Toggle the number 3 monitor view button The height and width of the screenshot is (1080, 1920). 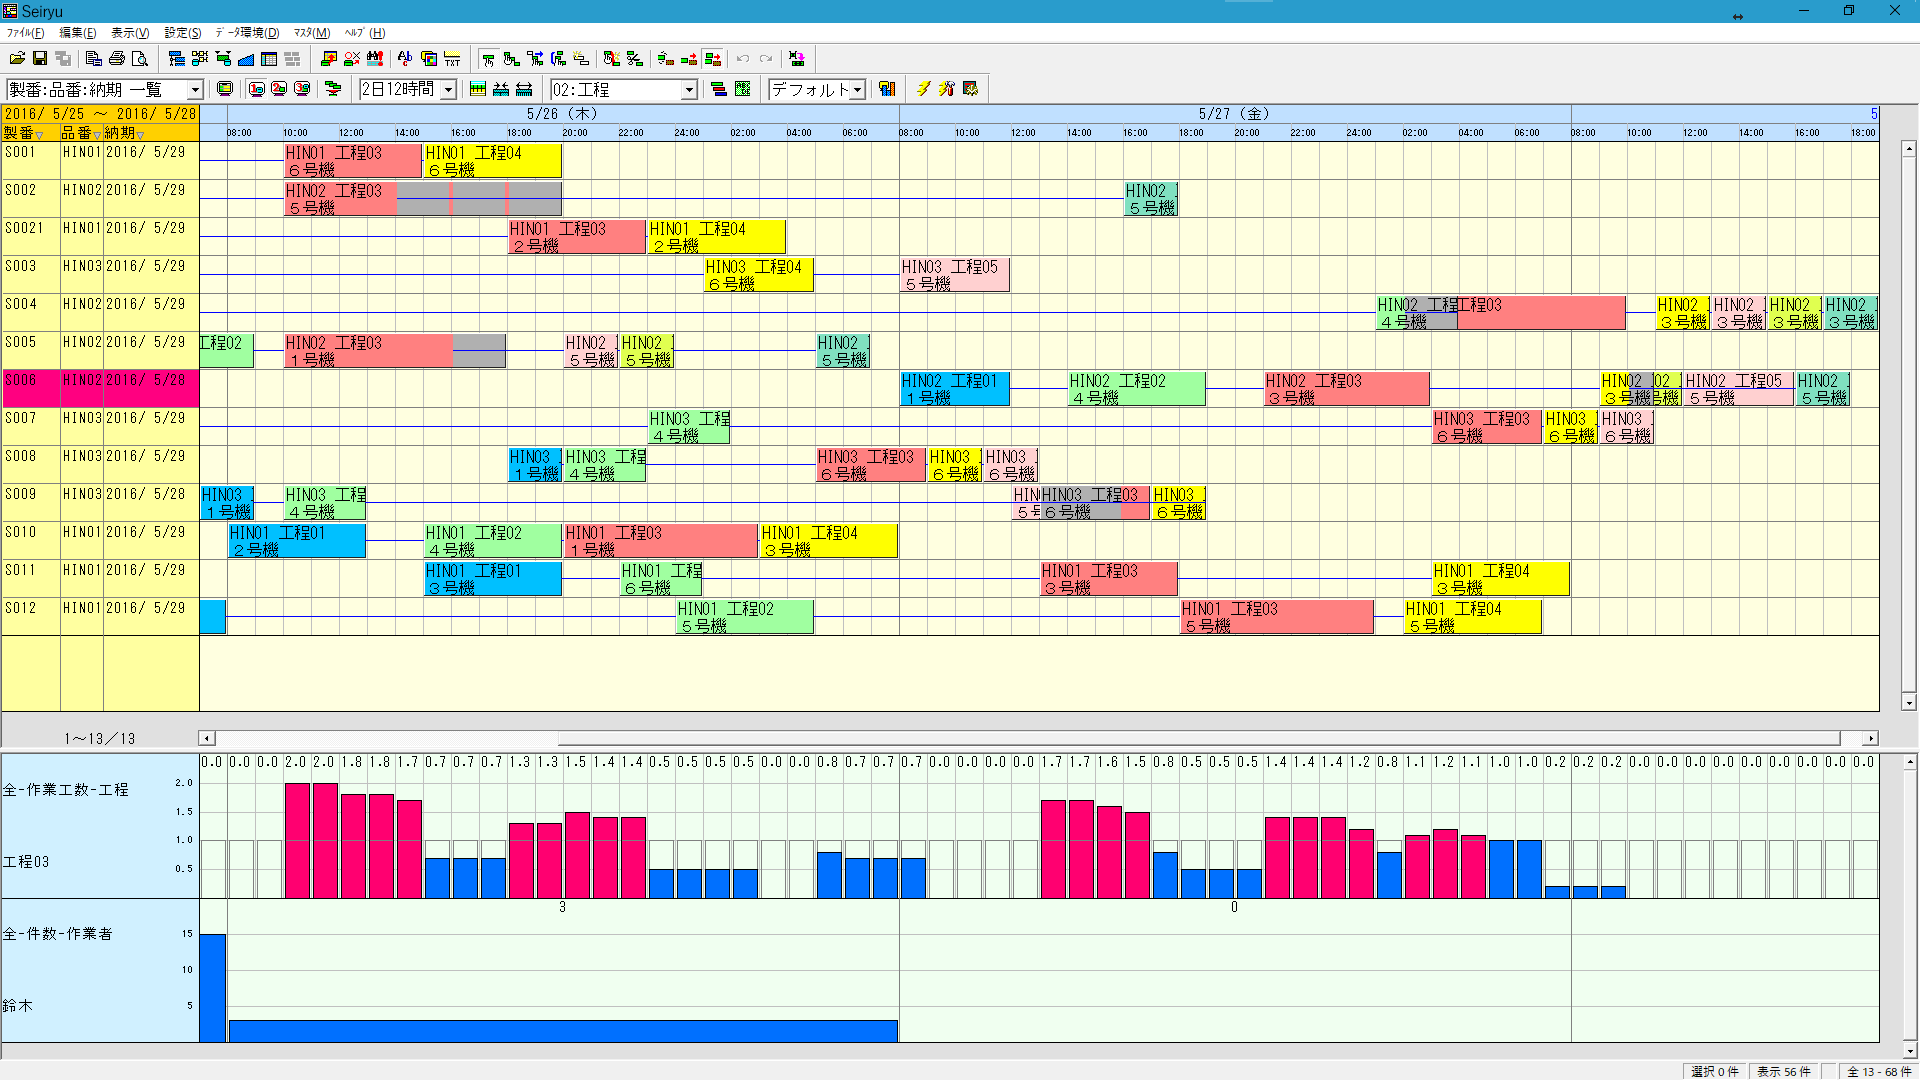point(302,89)
